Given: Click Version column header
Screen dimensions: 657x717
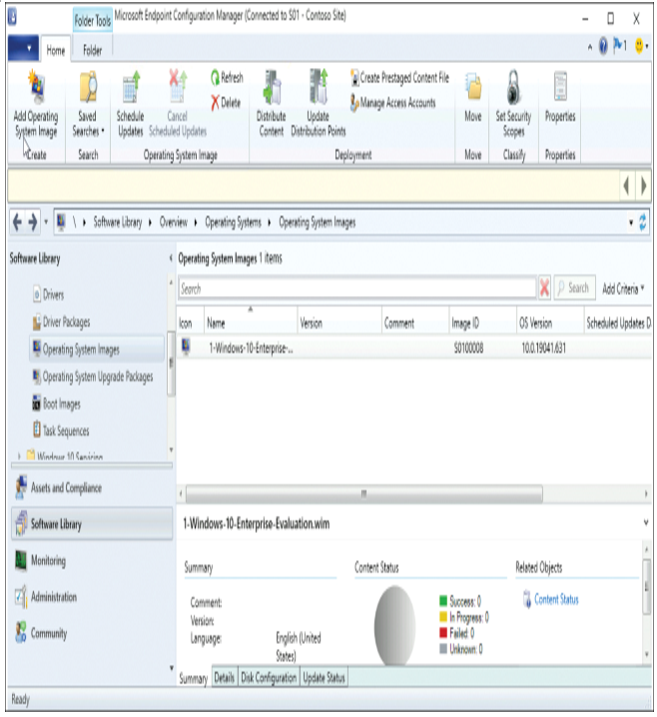Looking at the screenshot, I should click(x=339, y=323).
